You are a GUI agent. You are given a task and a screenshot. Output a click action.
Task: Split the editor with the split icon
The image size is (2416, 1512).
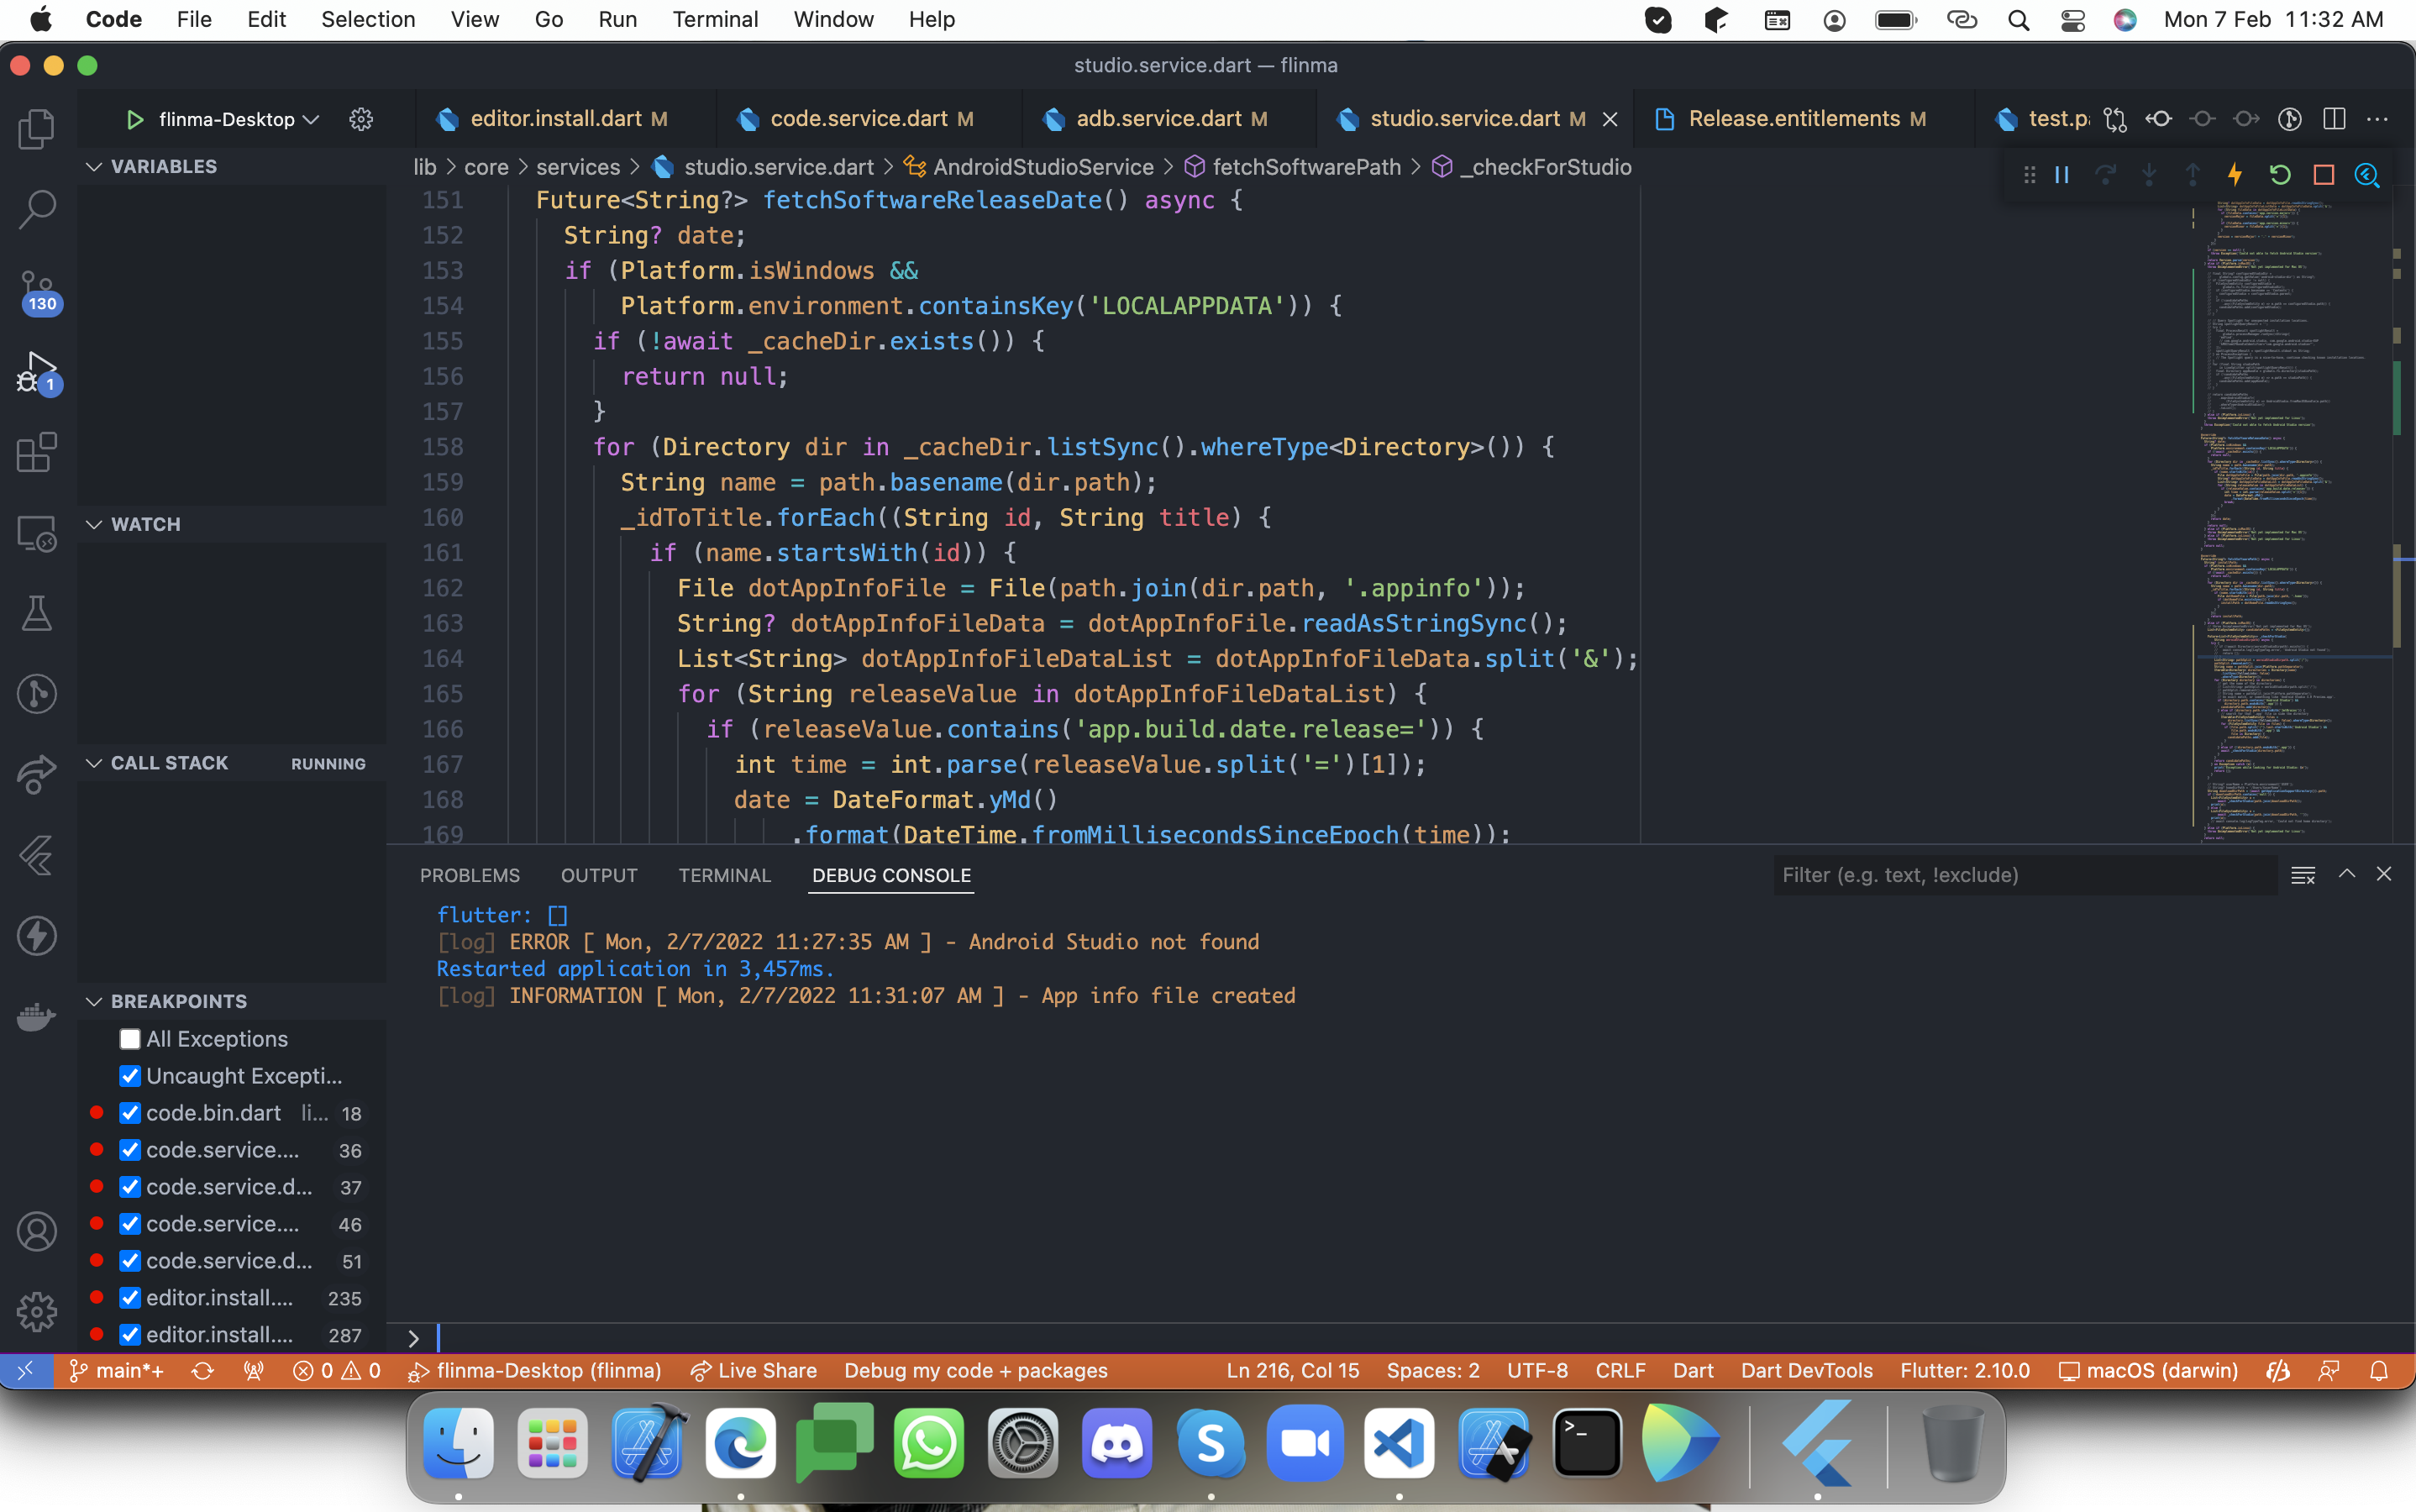tap(2334, 118)
